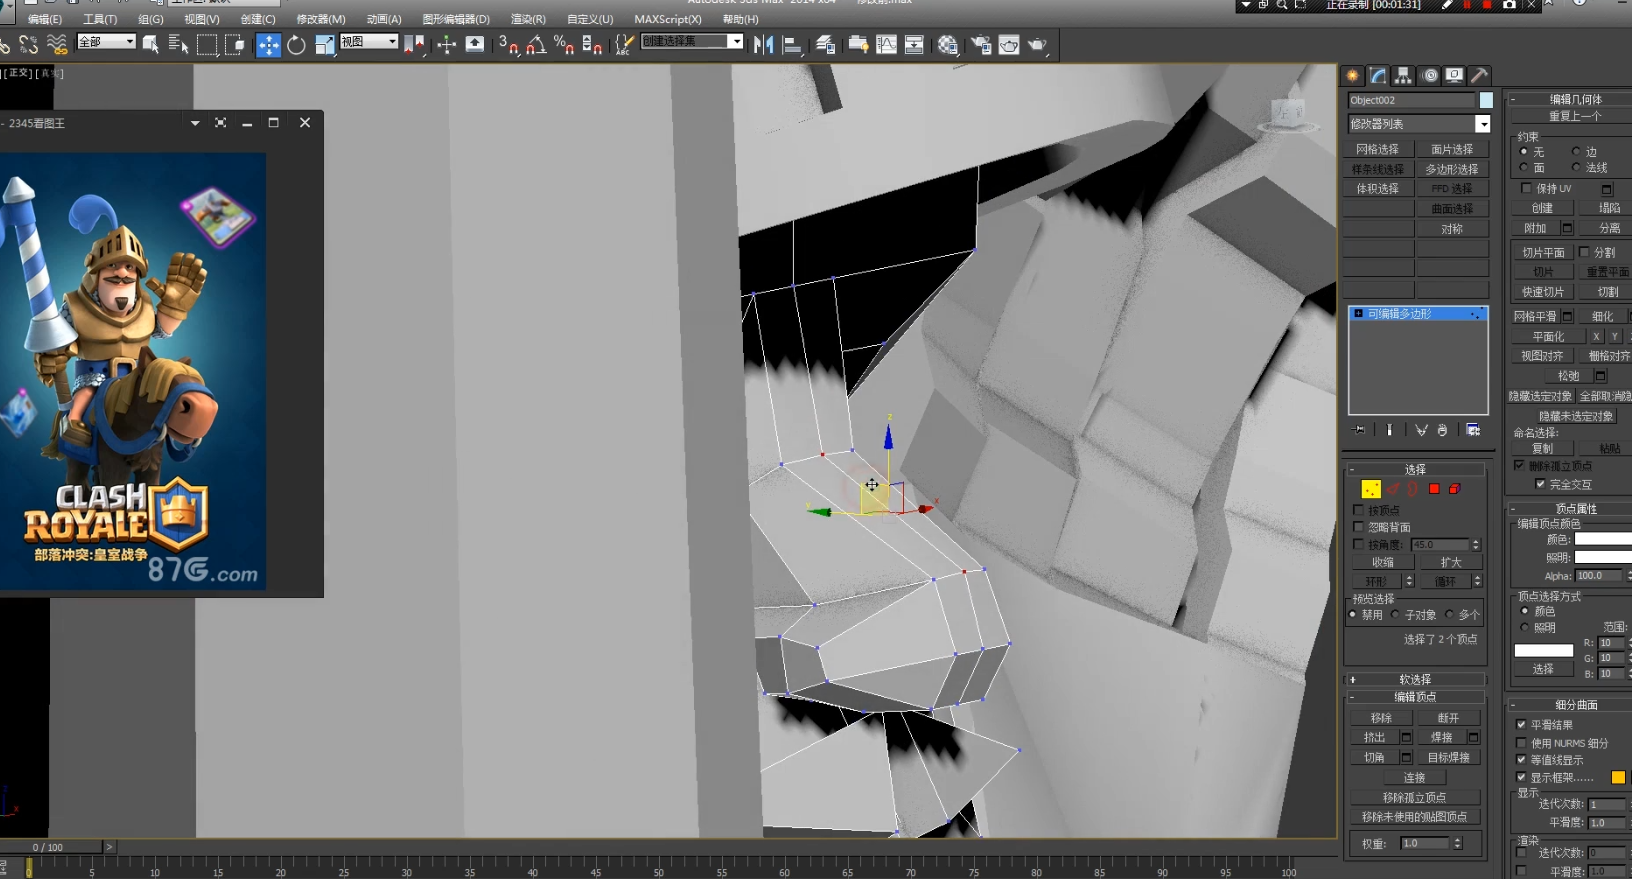Click the timeline frame slider 0 / 100
Screen dimensions: 1632x879
click(x=50, y=847)
